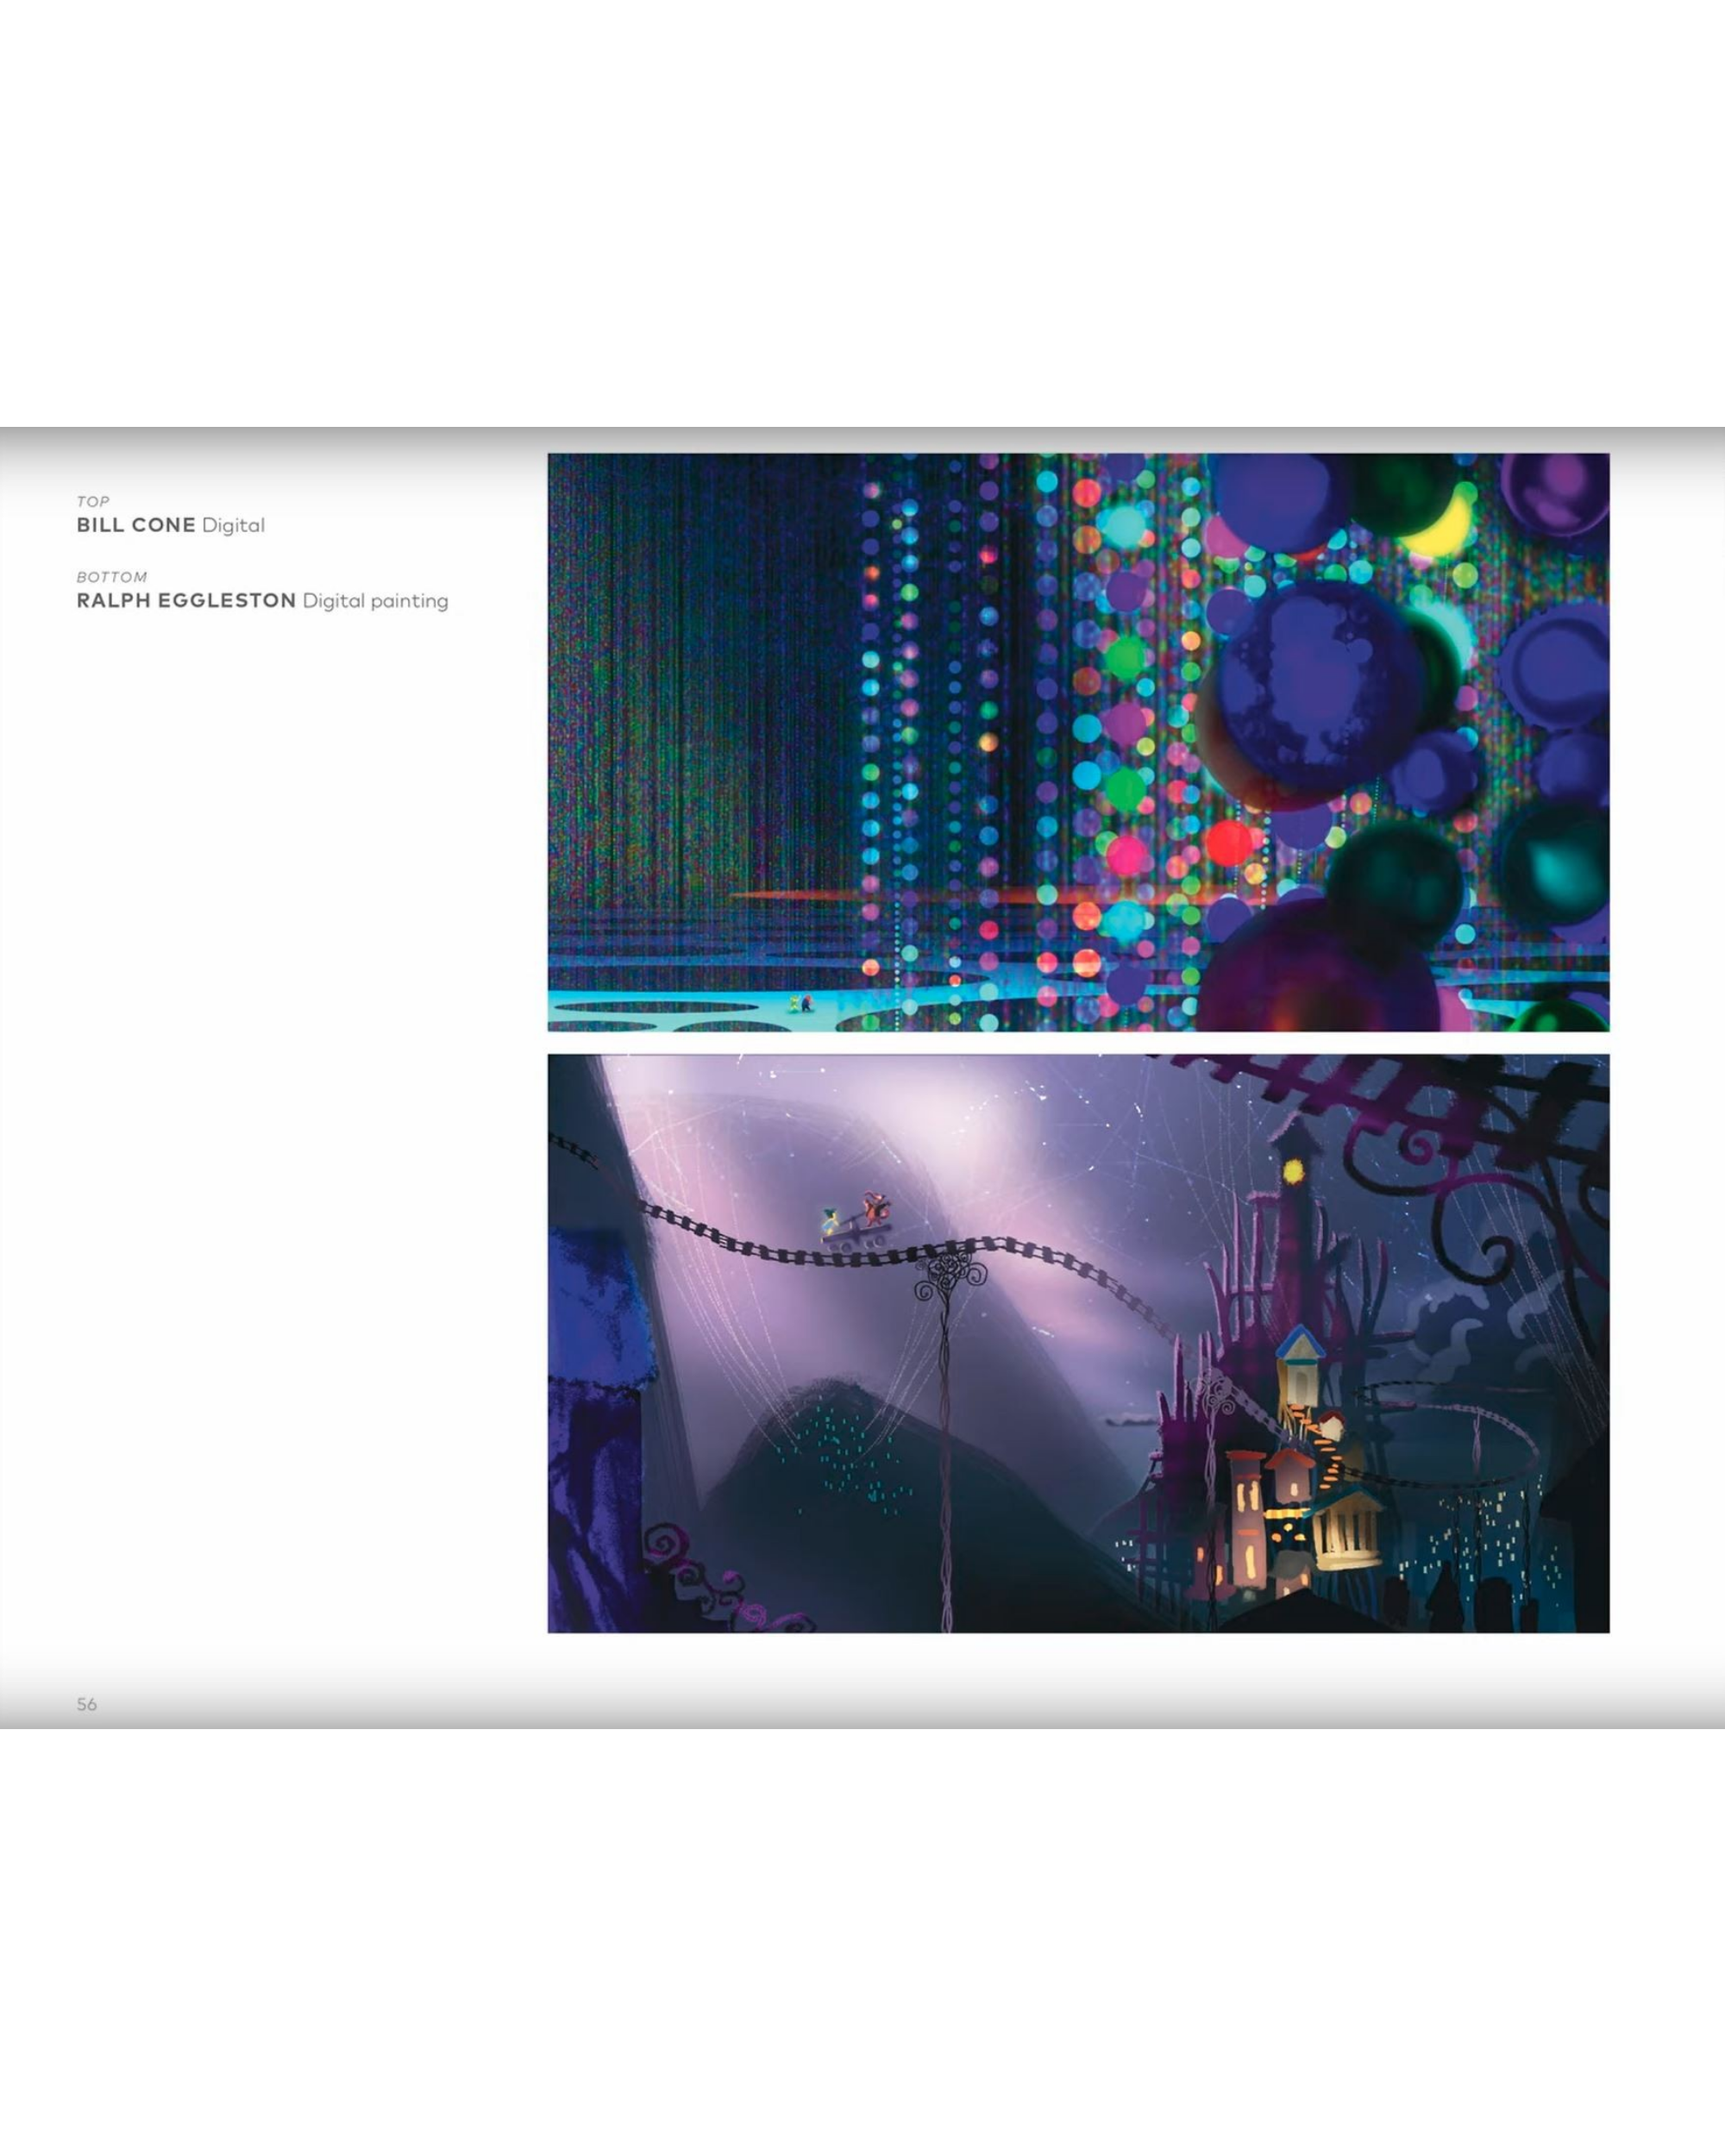Click the tiny characters on teal floor
This screenshot has width=1725, height=2156.
[800, 1003]
